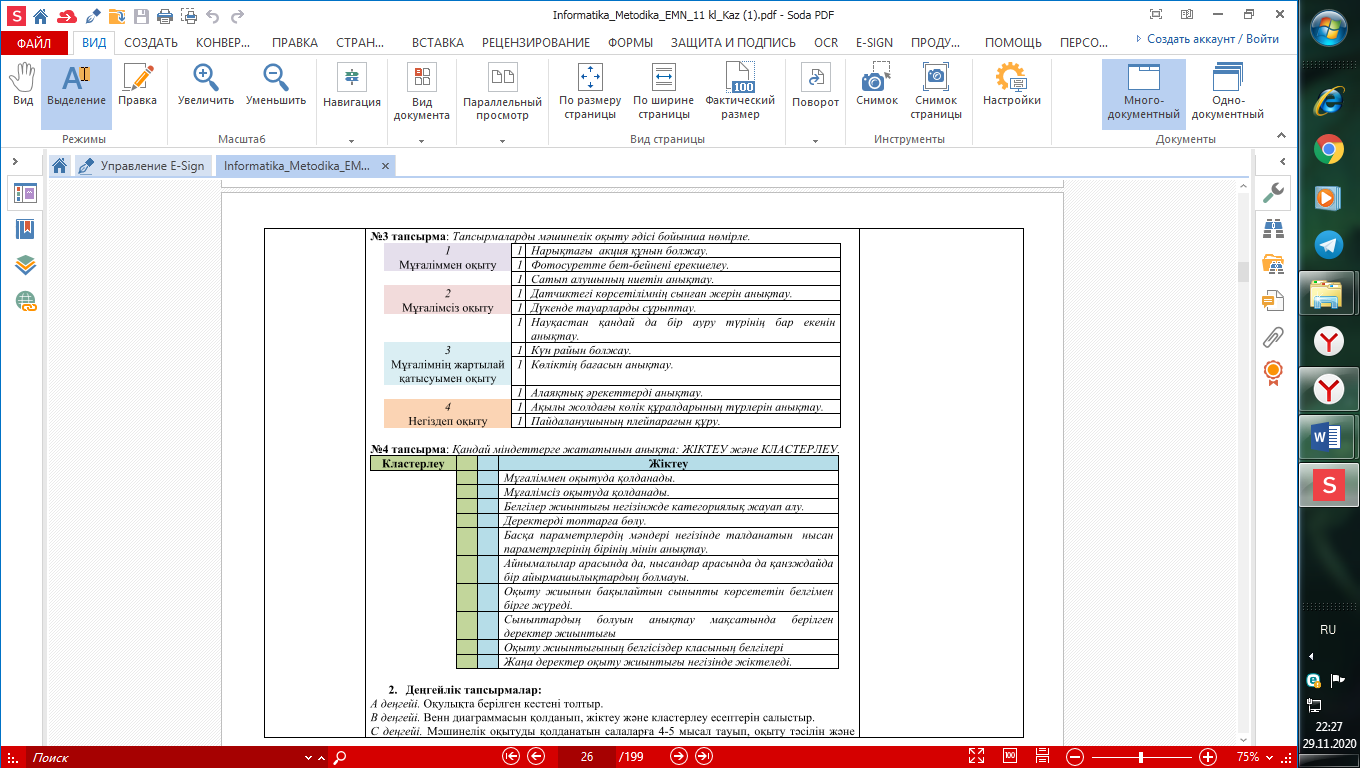Image resolution: width=1360 pixels, height=768 pixels.
Task: Open the Поворот rotation dropdown
Action: 815,141
